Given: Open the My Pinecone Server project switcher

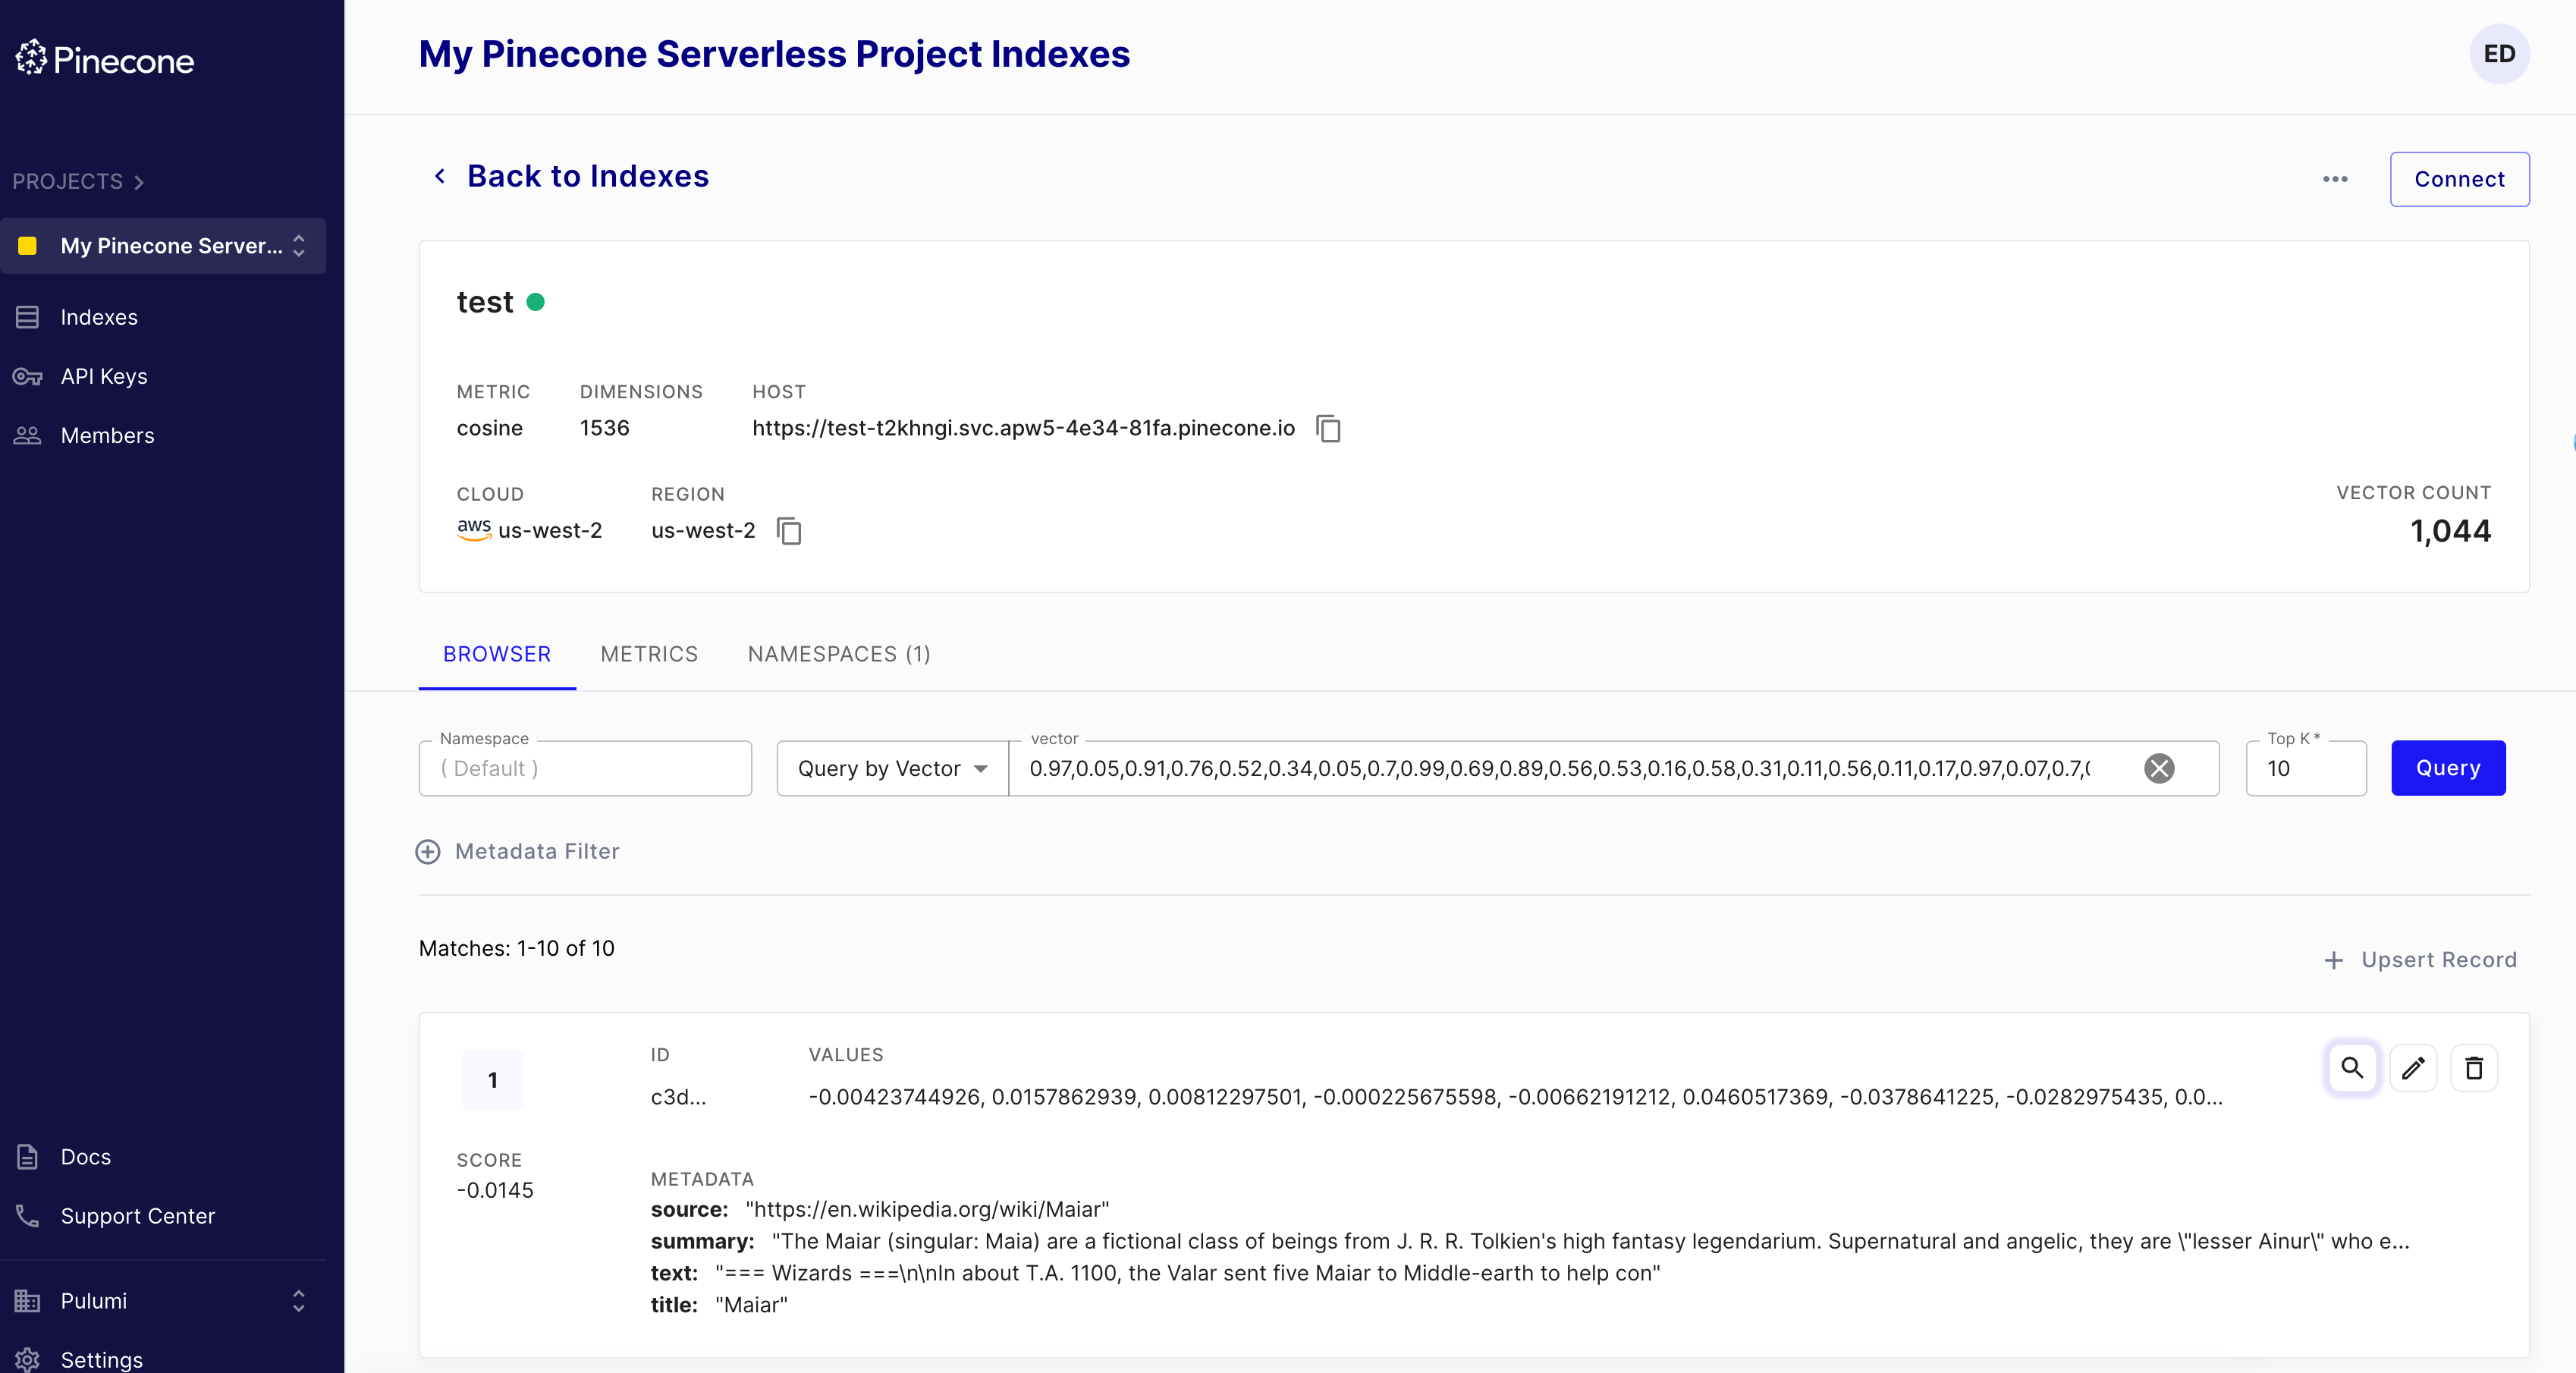Looking at the screenshot, I should 163,246.
